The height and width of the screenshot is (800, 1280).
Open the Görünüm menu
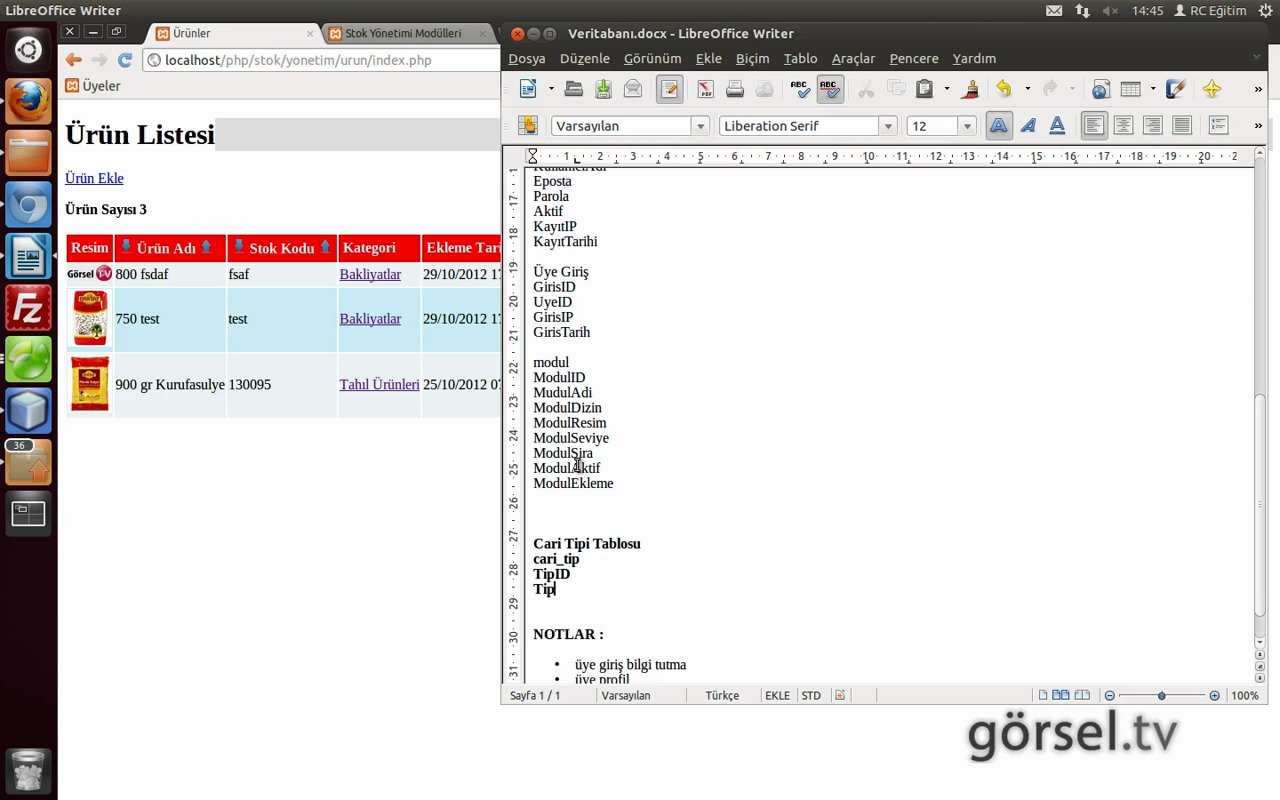[x=652, y=58]
